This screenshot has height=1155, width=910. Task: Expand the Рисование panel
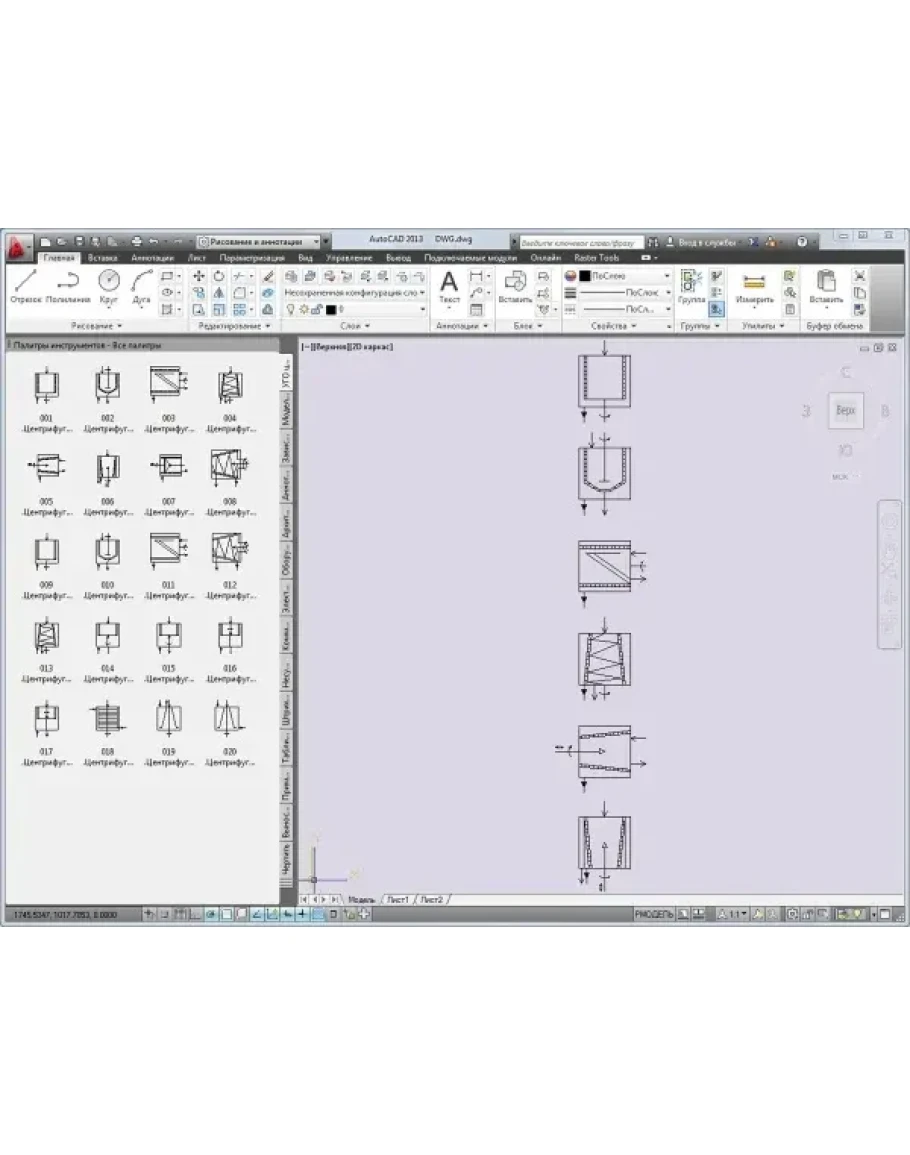[97, 326]
